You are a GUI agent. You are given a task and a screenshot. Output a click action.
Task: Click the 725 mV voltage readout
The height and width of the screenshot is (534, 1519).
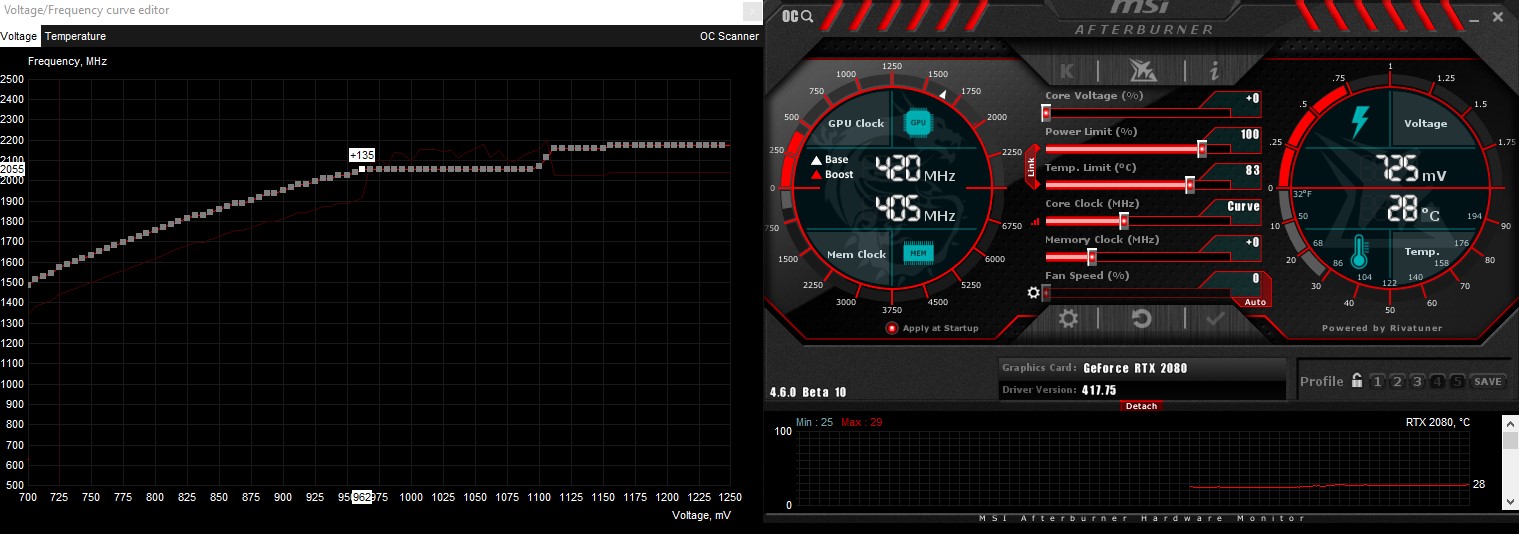coord(1410,169)
